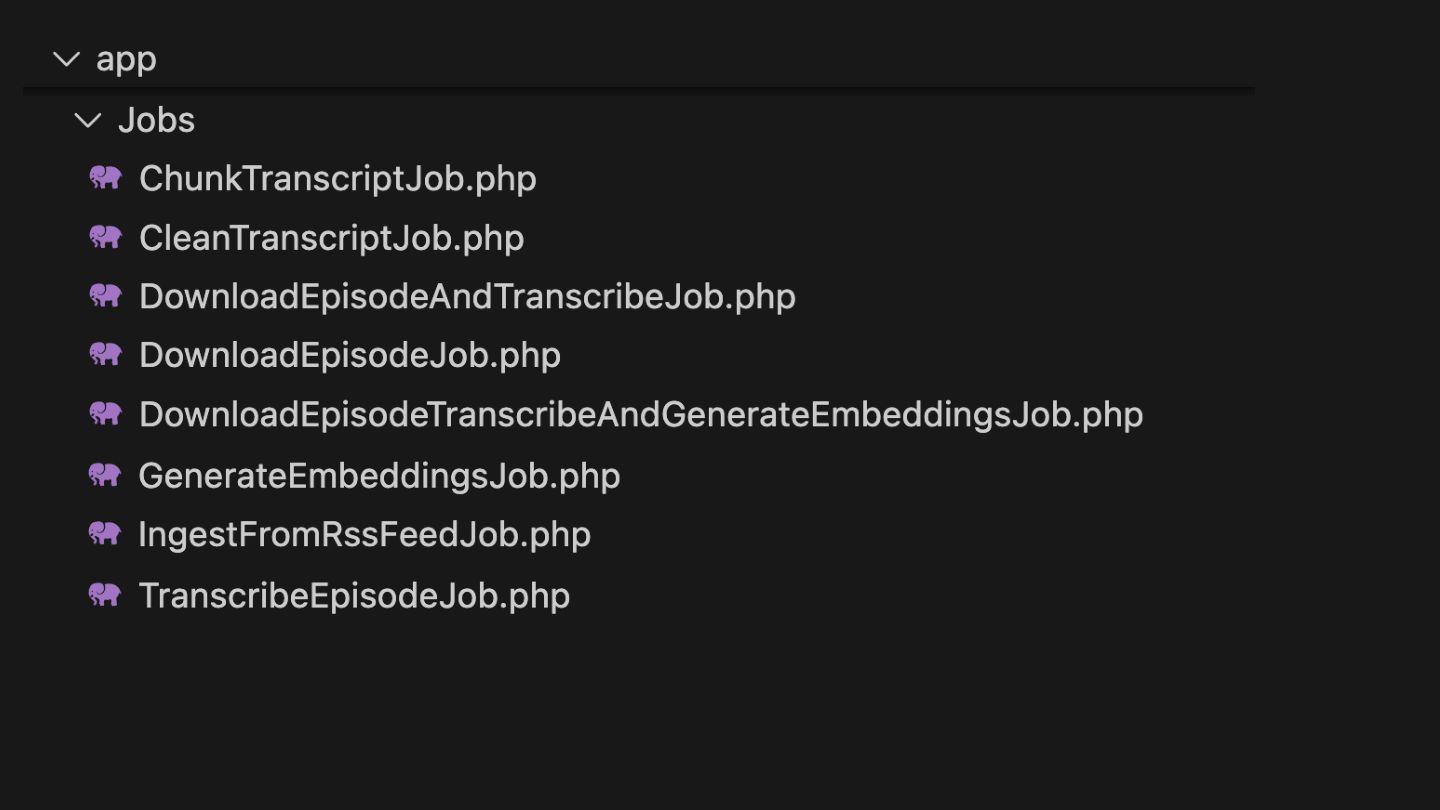Select the app folder label
Viewport: 1440px width, 810px height.
coord(126,60)
